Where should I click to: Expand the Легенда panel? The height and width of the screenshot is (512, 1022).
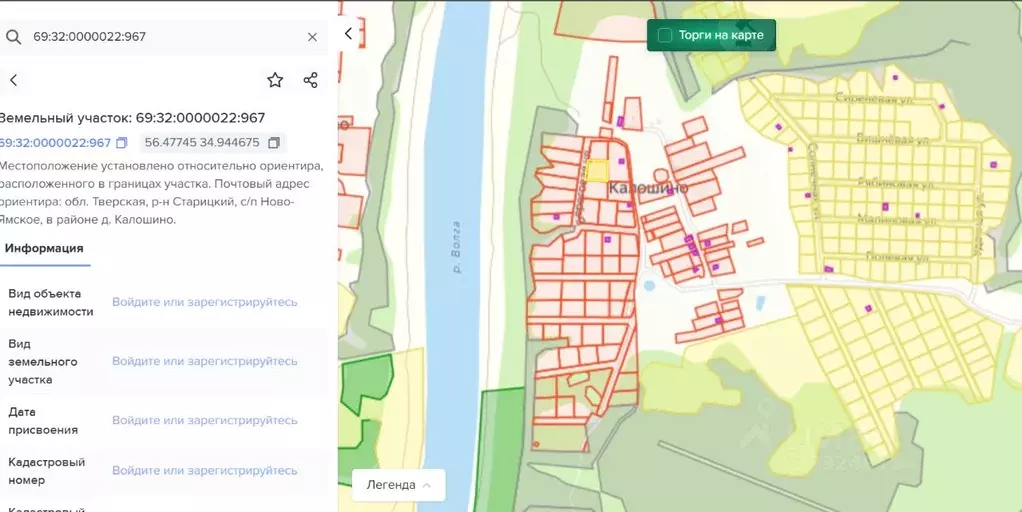click(x=398, y=485)
